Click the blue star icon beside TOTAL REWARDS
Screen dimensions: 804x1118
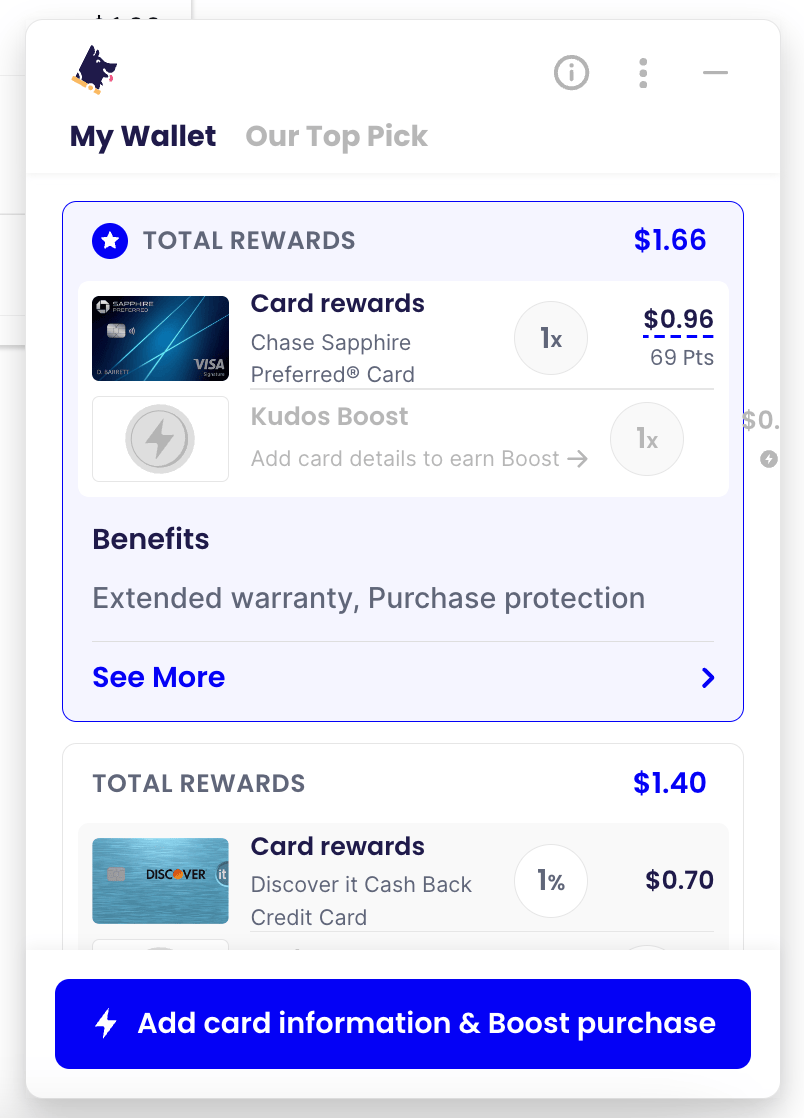click(110, 240)
